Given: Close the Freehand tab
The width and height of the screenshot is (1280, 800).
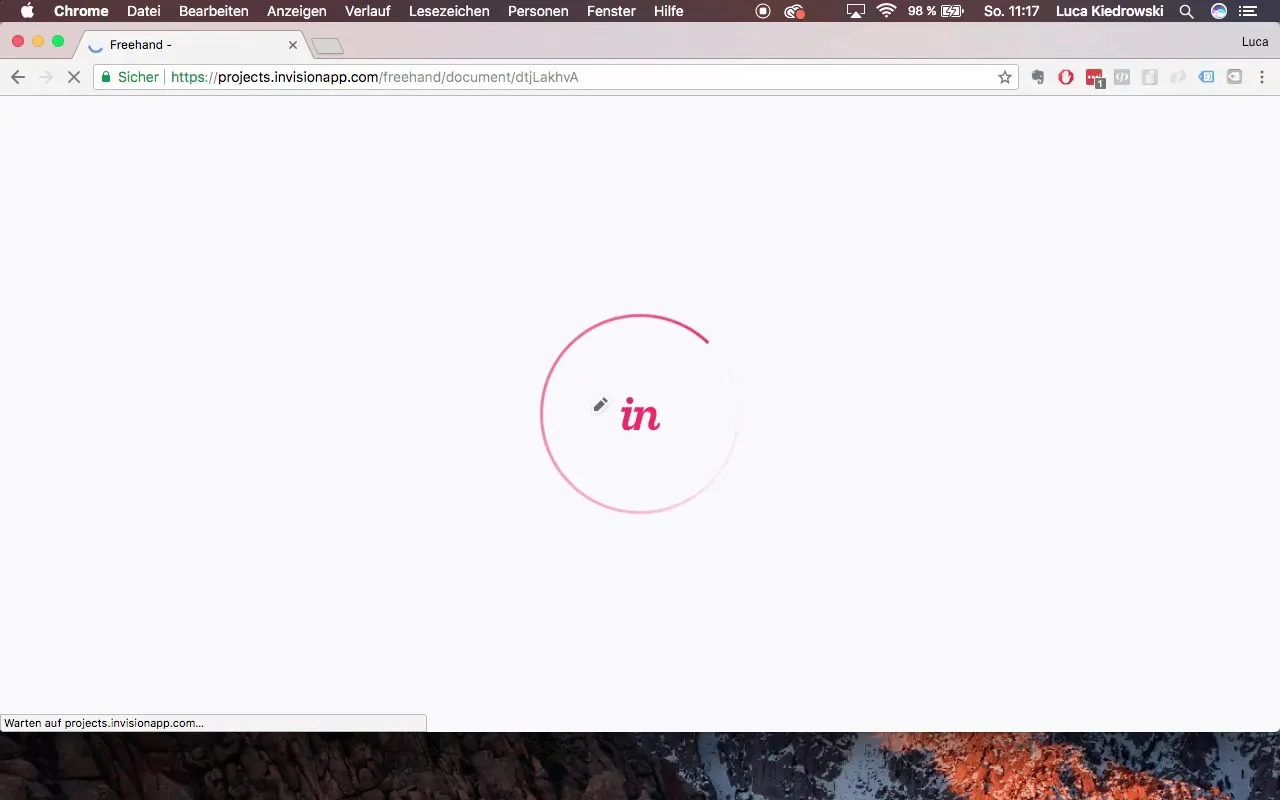Looking at the screenshot, I should tap(293, 45).
